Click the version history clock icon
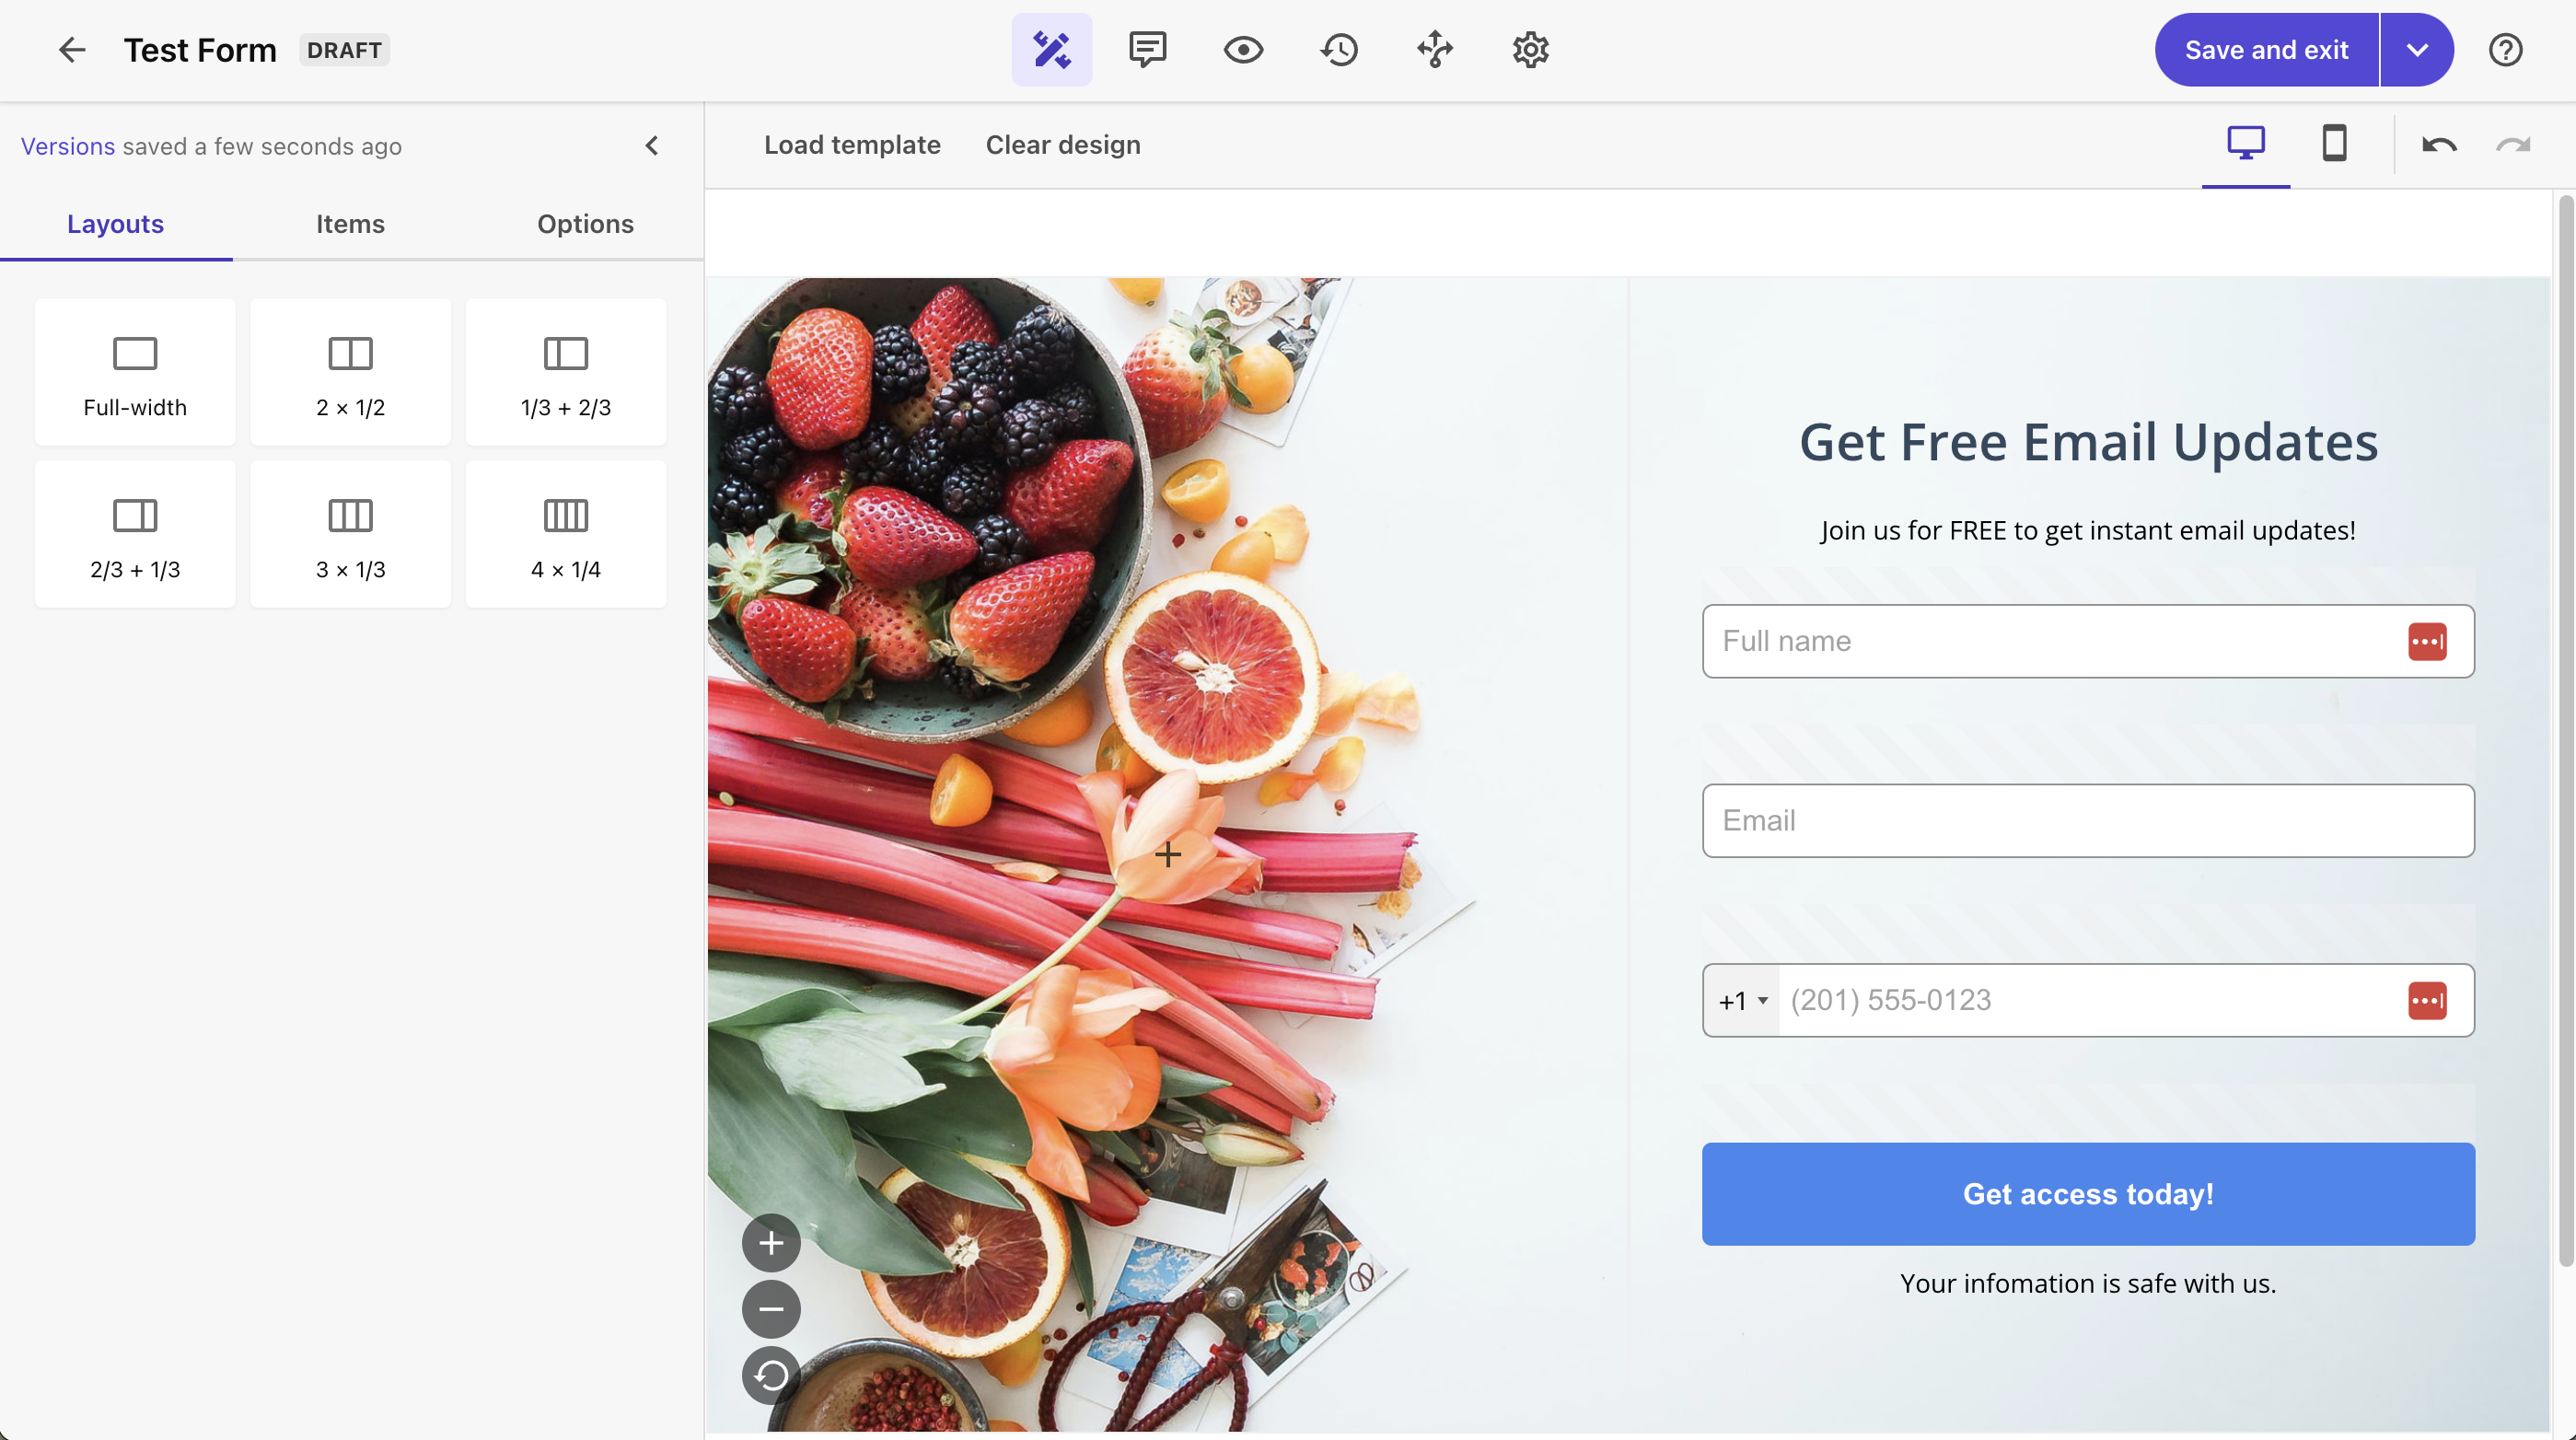Image resolution: width=2576 pixels, height=1440 pixels. (x=1340, y=50)
